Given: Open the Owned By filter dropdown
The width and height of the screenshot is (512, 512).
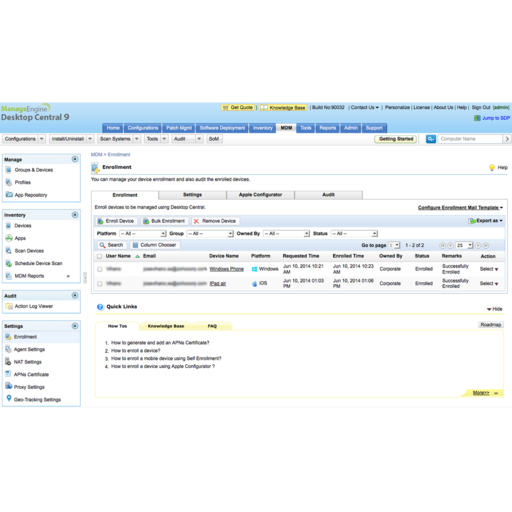Looking at the screenshot, I should pyautogui.click(x=286, y=234).
